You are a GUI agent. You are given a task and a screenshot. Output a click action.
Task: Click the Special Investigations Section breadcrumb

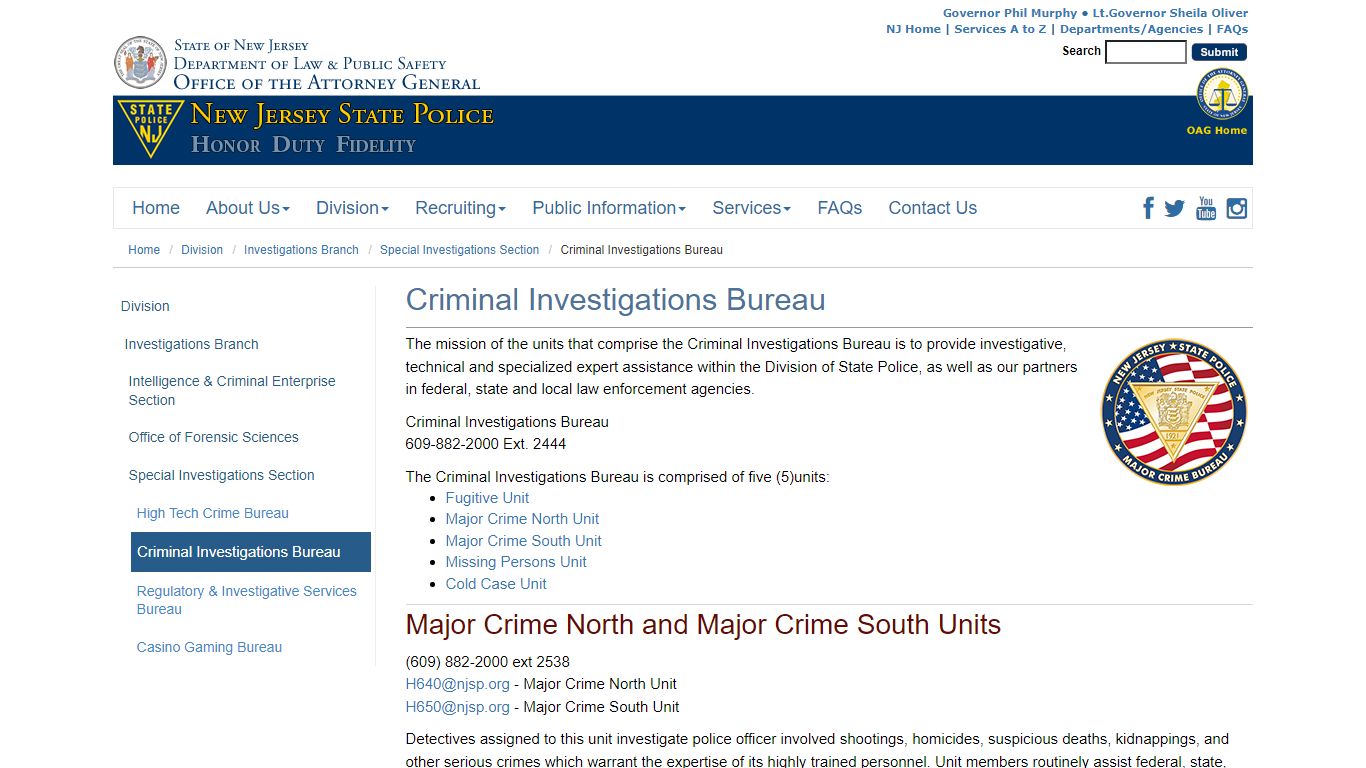tap(459, 250)
